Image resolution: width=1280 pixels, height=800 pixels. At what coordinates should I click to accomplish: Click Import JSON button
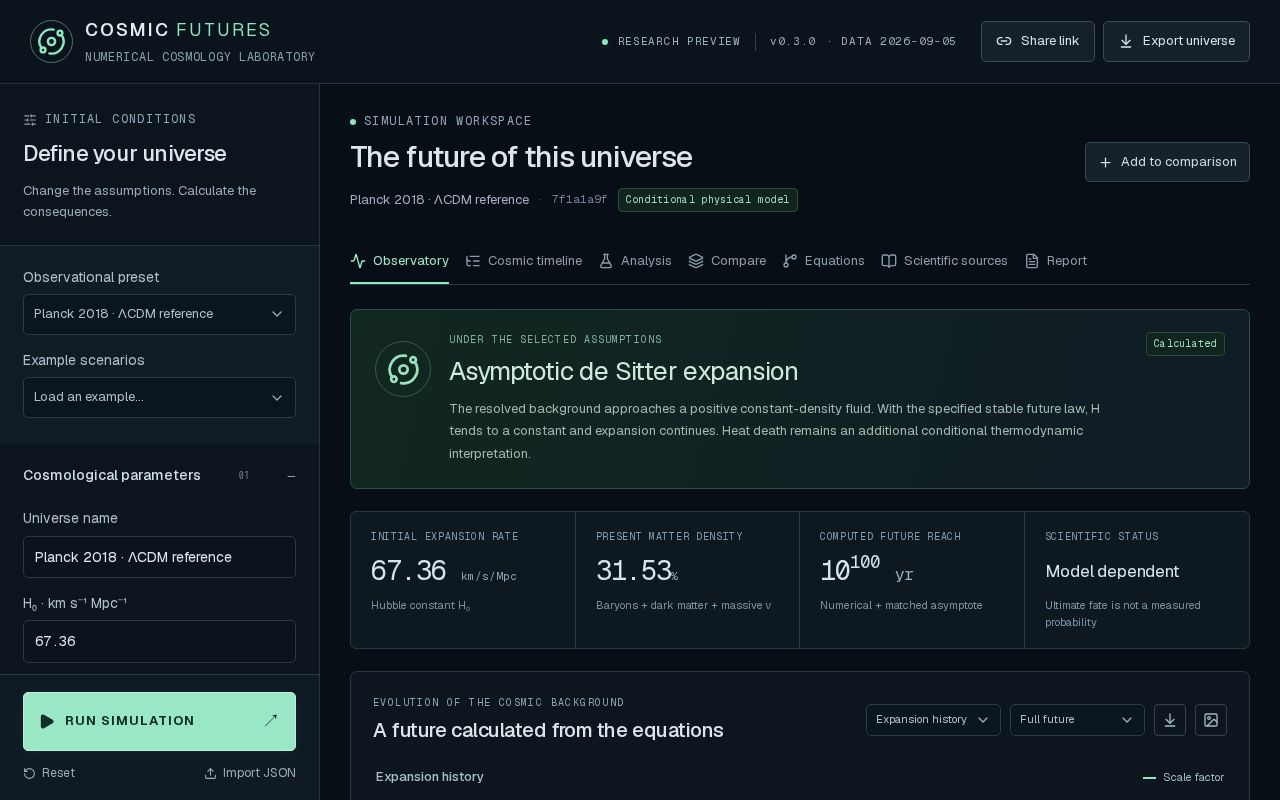tap(250, 773)
